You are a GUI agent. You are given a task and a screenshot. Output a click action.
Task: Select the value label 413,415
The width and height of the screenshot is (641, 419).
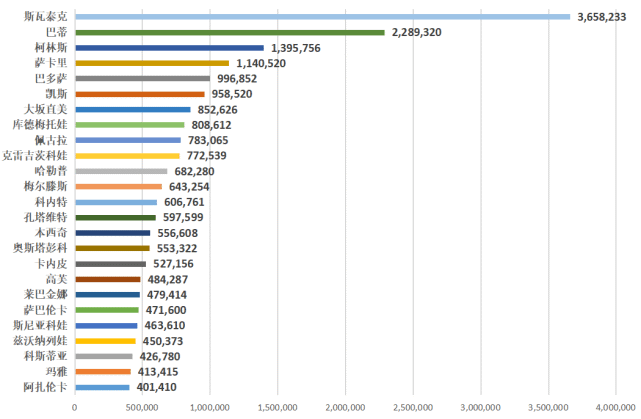[158, 372]
